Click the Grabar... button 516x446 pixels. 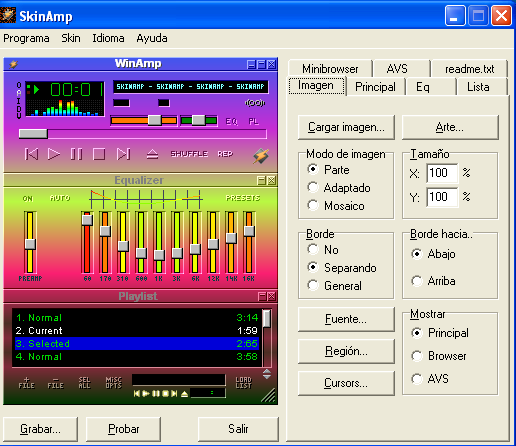pyautogui.click(x=40, y=429)
